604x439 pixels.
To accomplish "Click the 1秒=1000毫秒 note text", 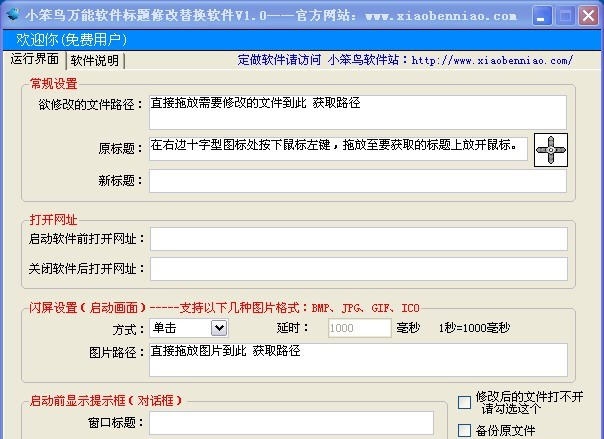I will pyautogui.click(x=474, y=328).
